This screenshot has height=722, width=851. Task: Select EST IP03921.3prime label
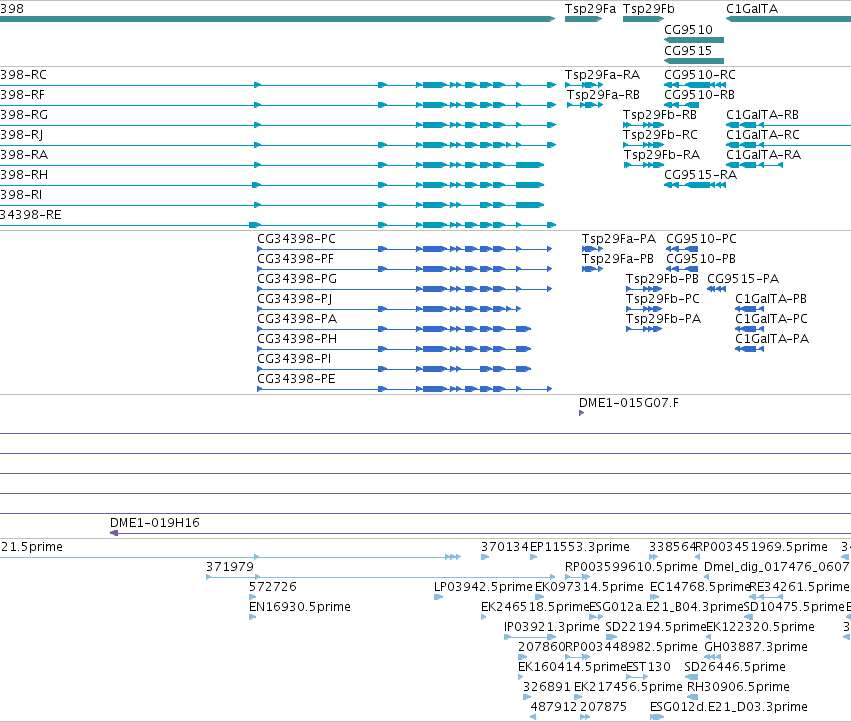click(551, 627)
